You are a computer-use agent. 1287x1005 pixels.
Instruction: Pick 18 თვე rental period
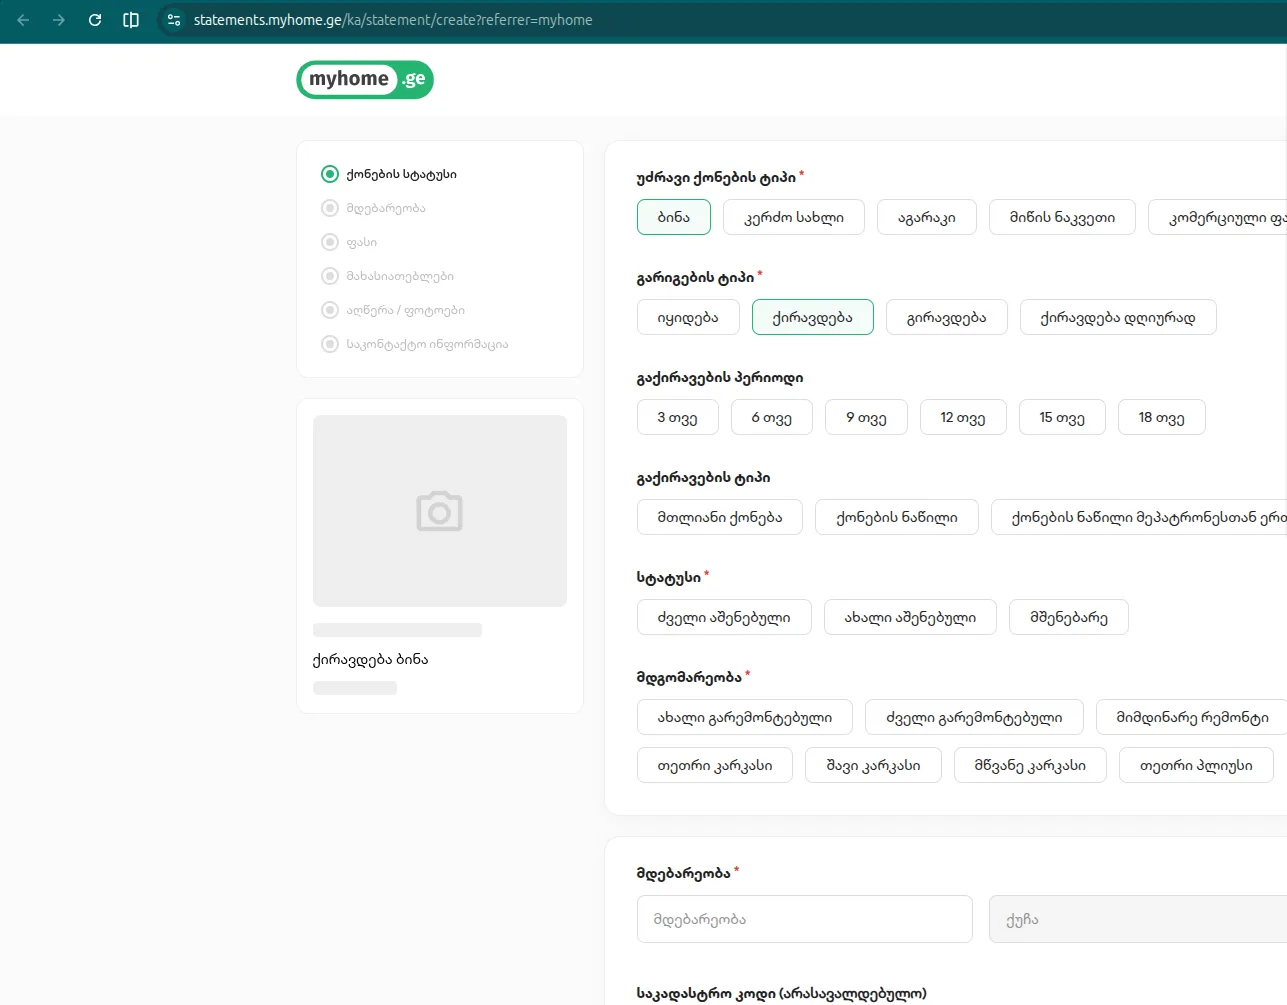point(1162,417)
